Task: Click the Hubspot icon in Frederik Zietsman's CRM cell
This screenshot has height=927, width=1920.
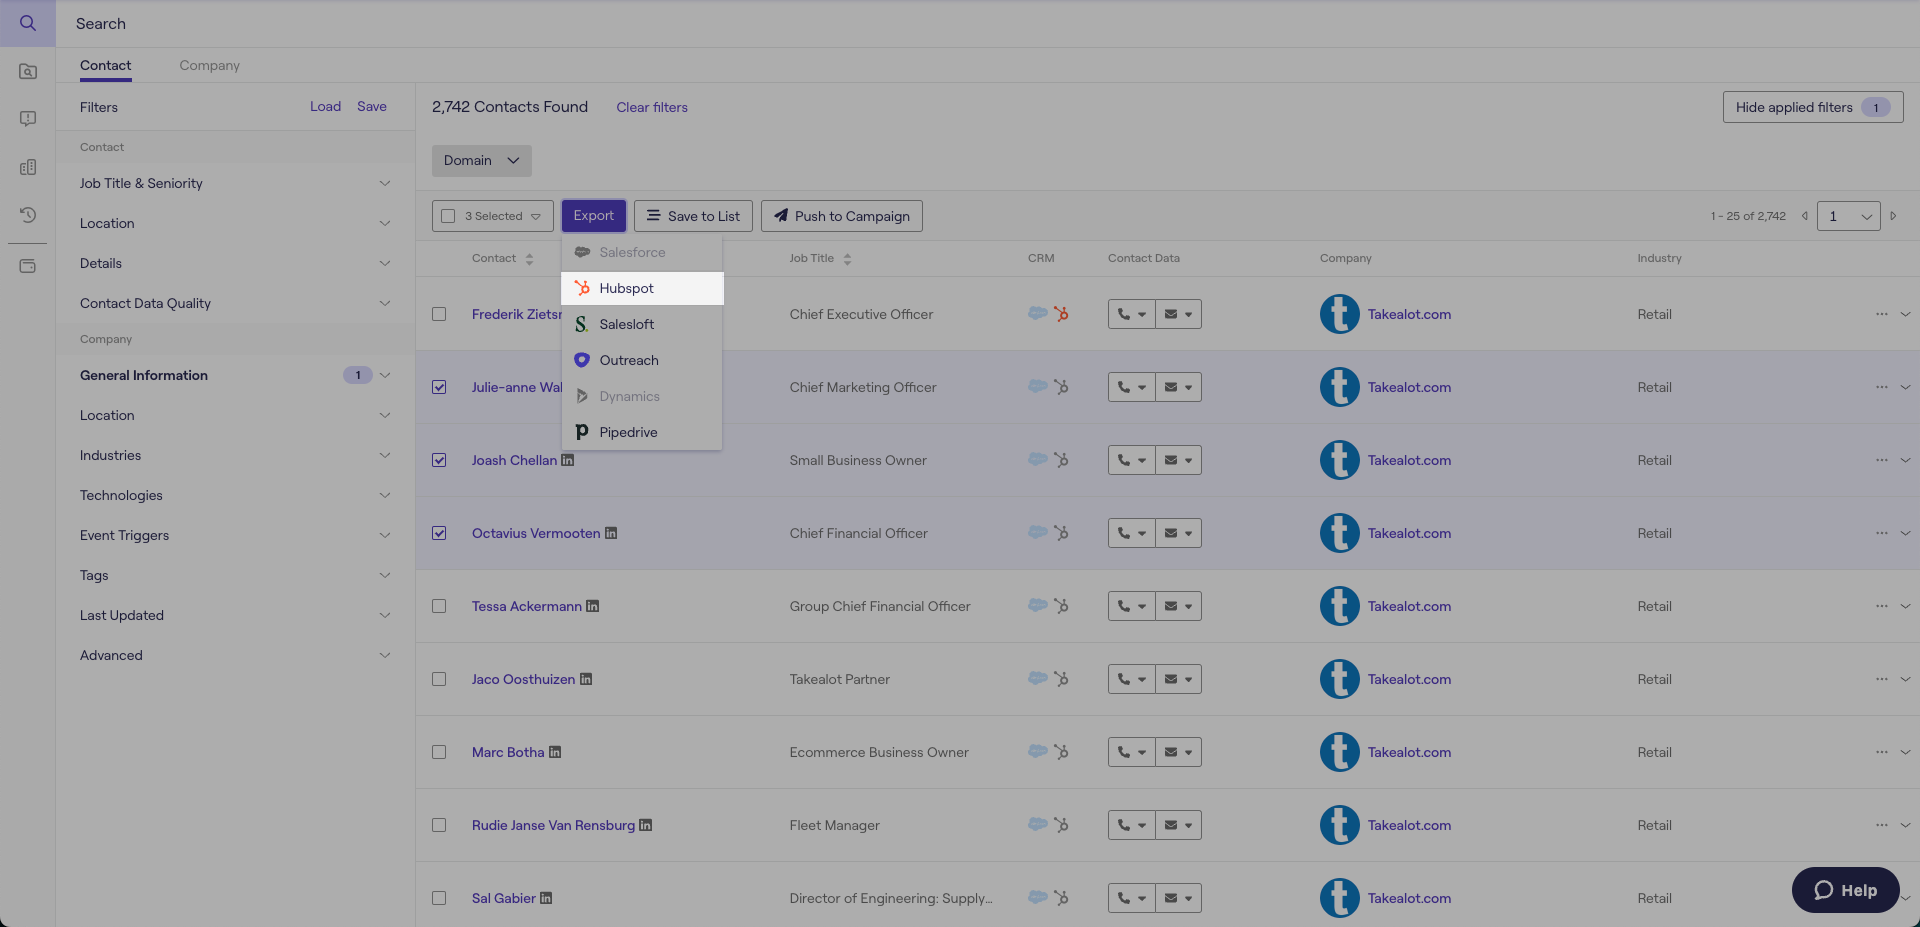Action: point(1061,314)
